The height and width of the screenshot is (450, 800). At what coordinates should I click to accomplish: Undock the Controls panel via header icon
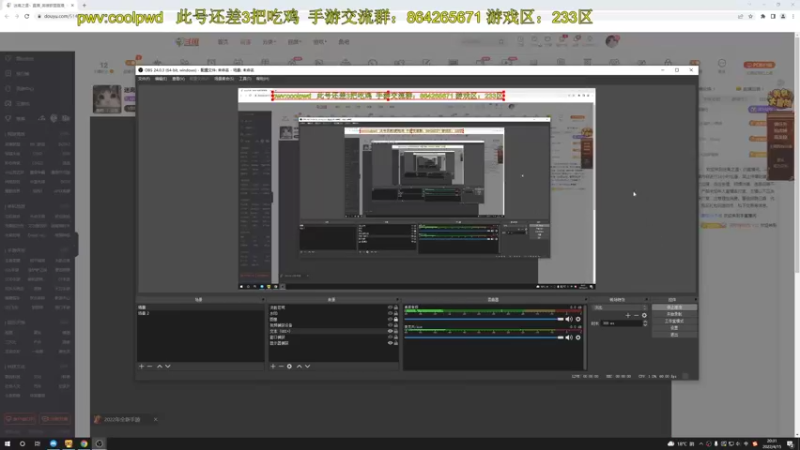(x=695, y=300)
